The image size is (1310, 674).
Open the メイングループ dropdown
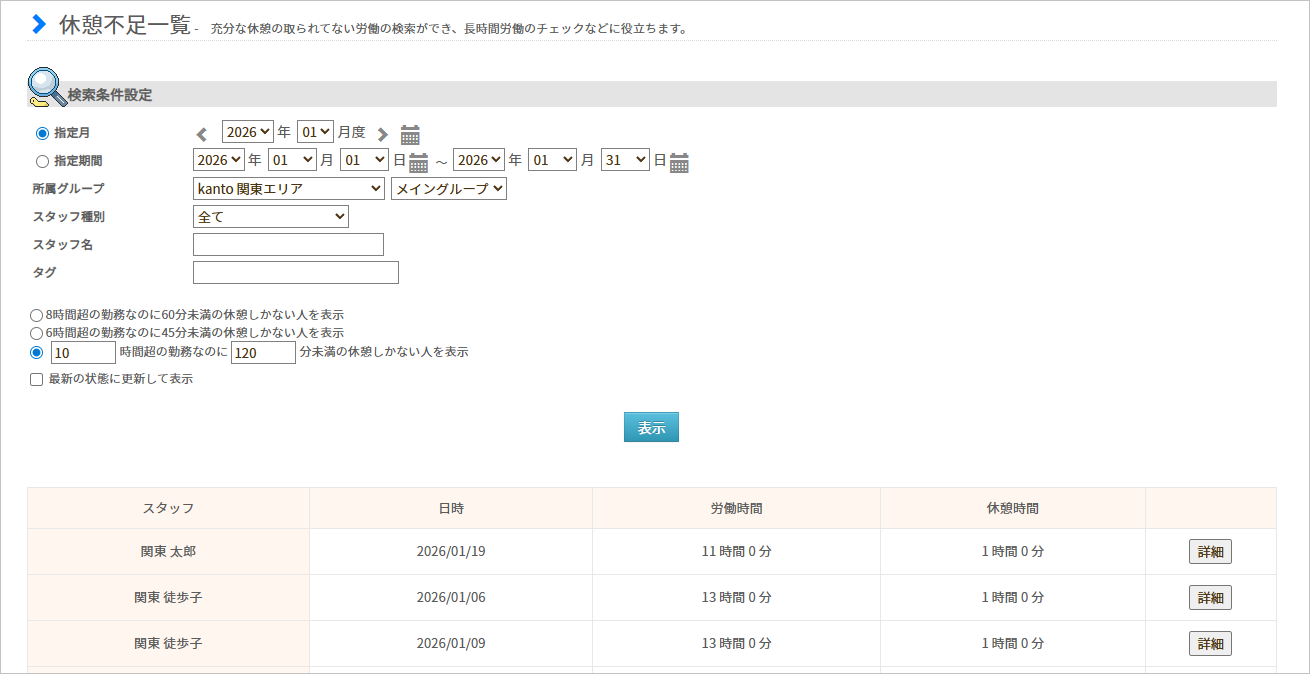click(448, 188)
